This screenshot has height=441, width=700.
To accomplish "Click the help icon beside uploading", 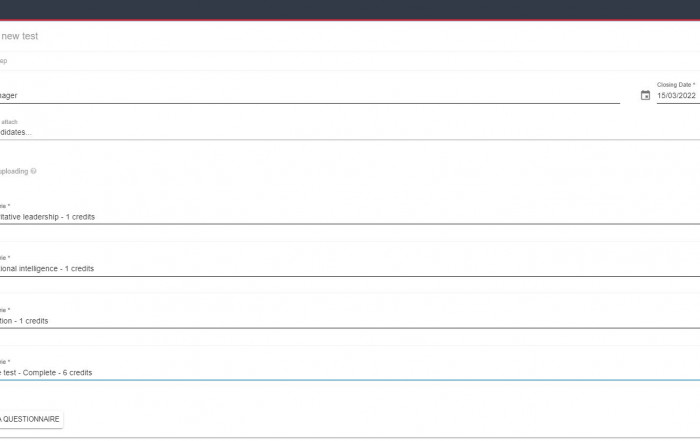I will tap(33, 171).
